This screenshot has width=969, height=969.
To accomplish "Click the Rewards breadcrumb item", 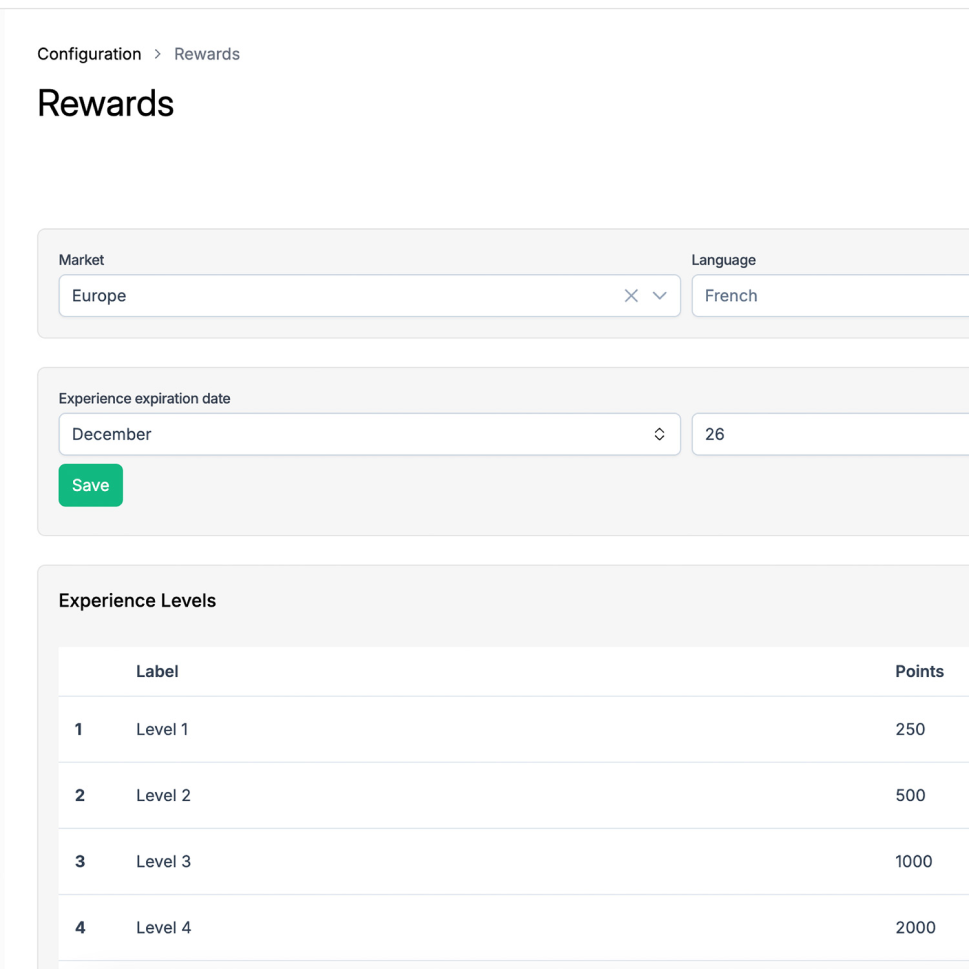I will (x=207, y=54).
